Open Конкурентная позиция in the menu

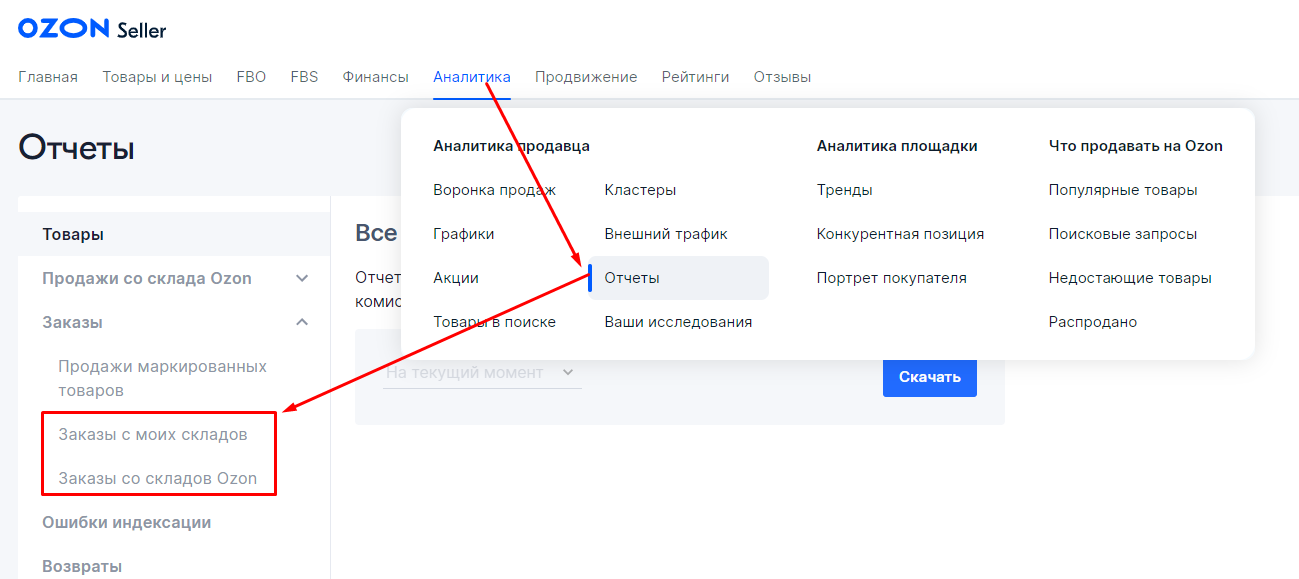pos(900,234)
